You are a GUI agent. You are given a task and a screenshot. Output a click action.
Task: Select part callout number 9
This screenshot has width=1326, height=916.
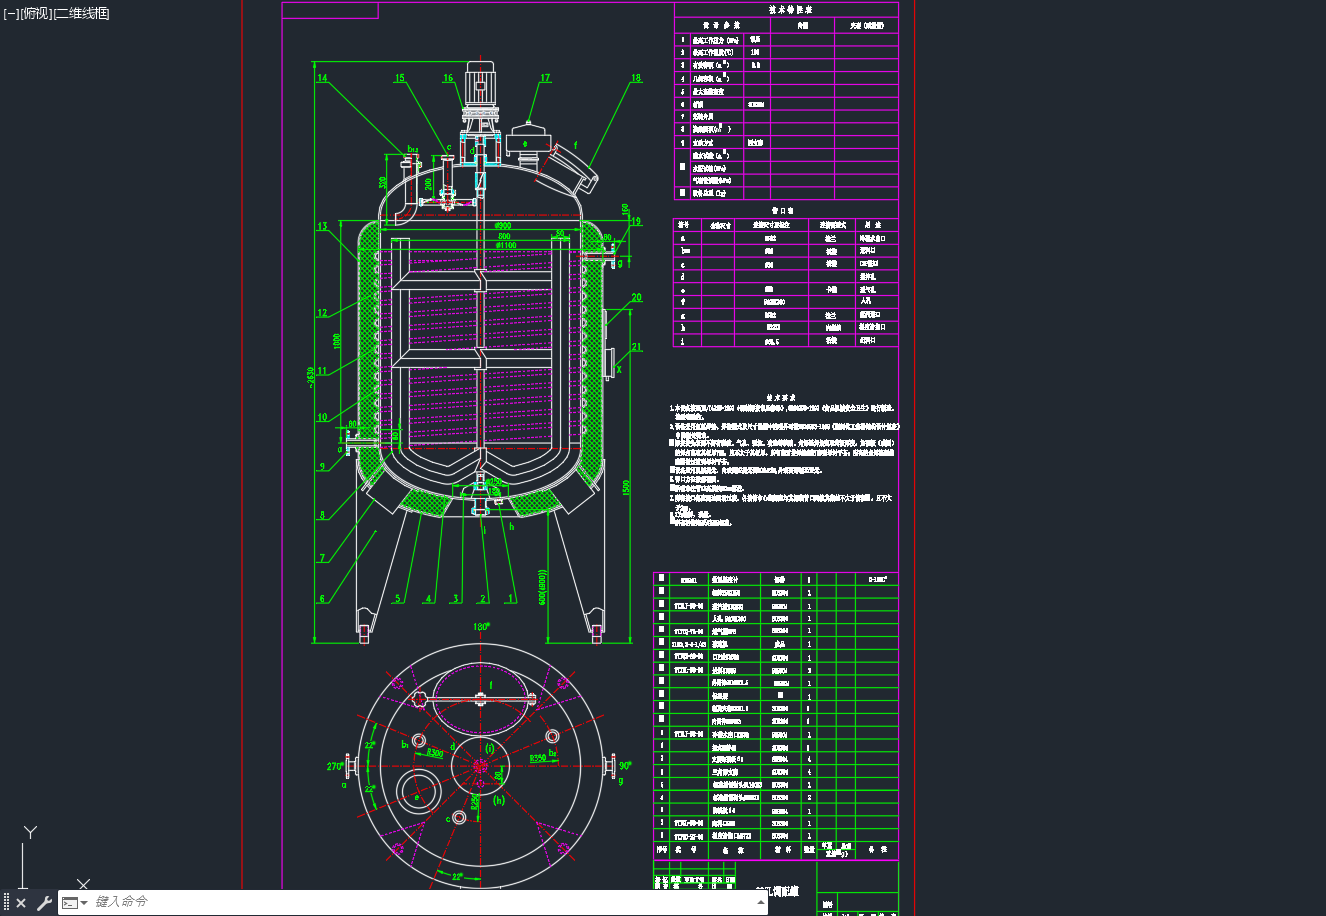[322, 467]
